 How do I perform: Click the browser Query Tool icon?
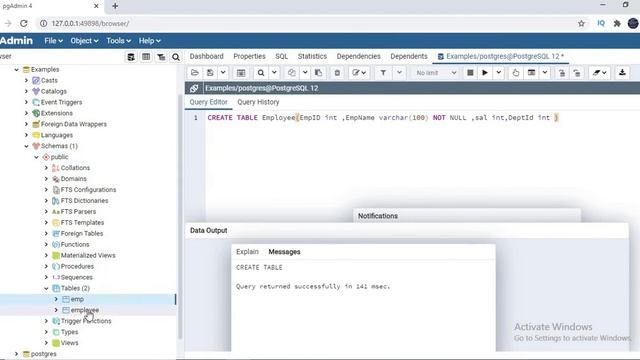131,57
